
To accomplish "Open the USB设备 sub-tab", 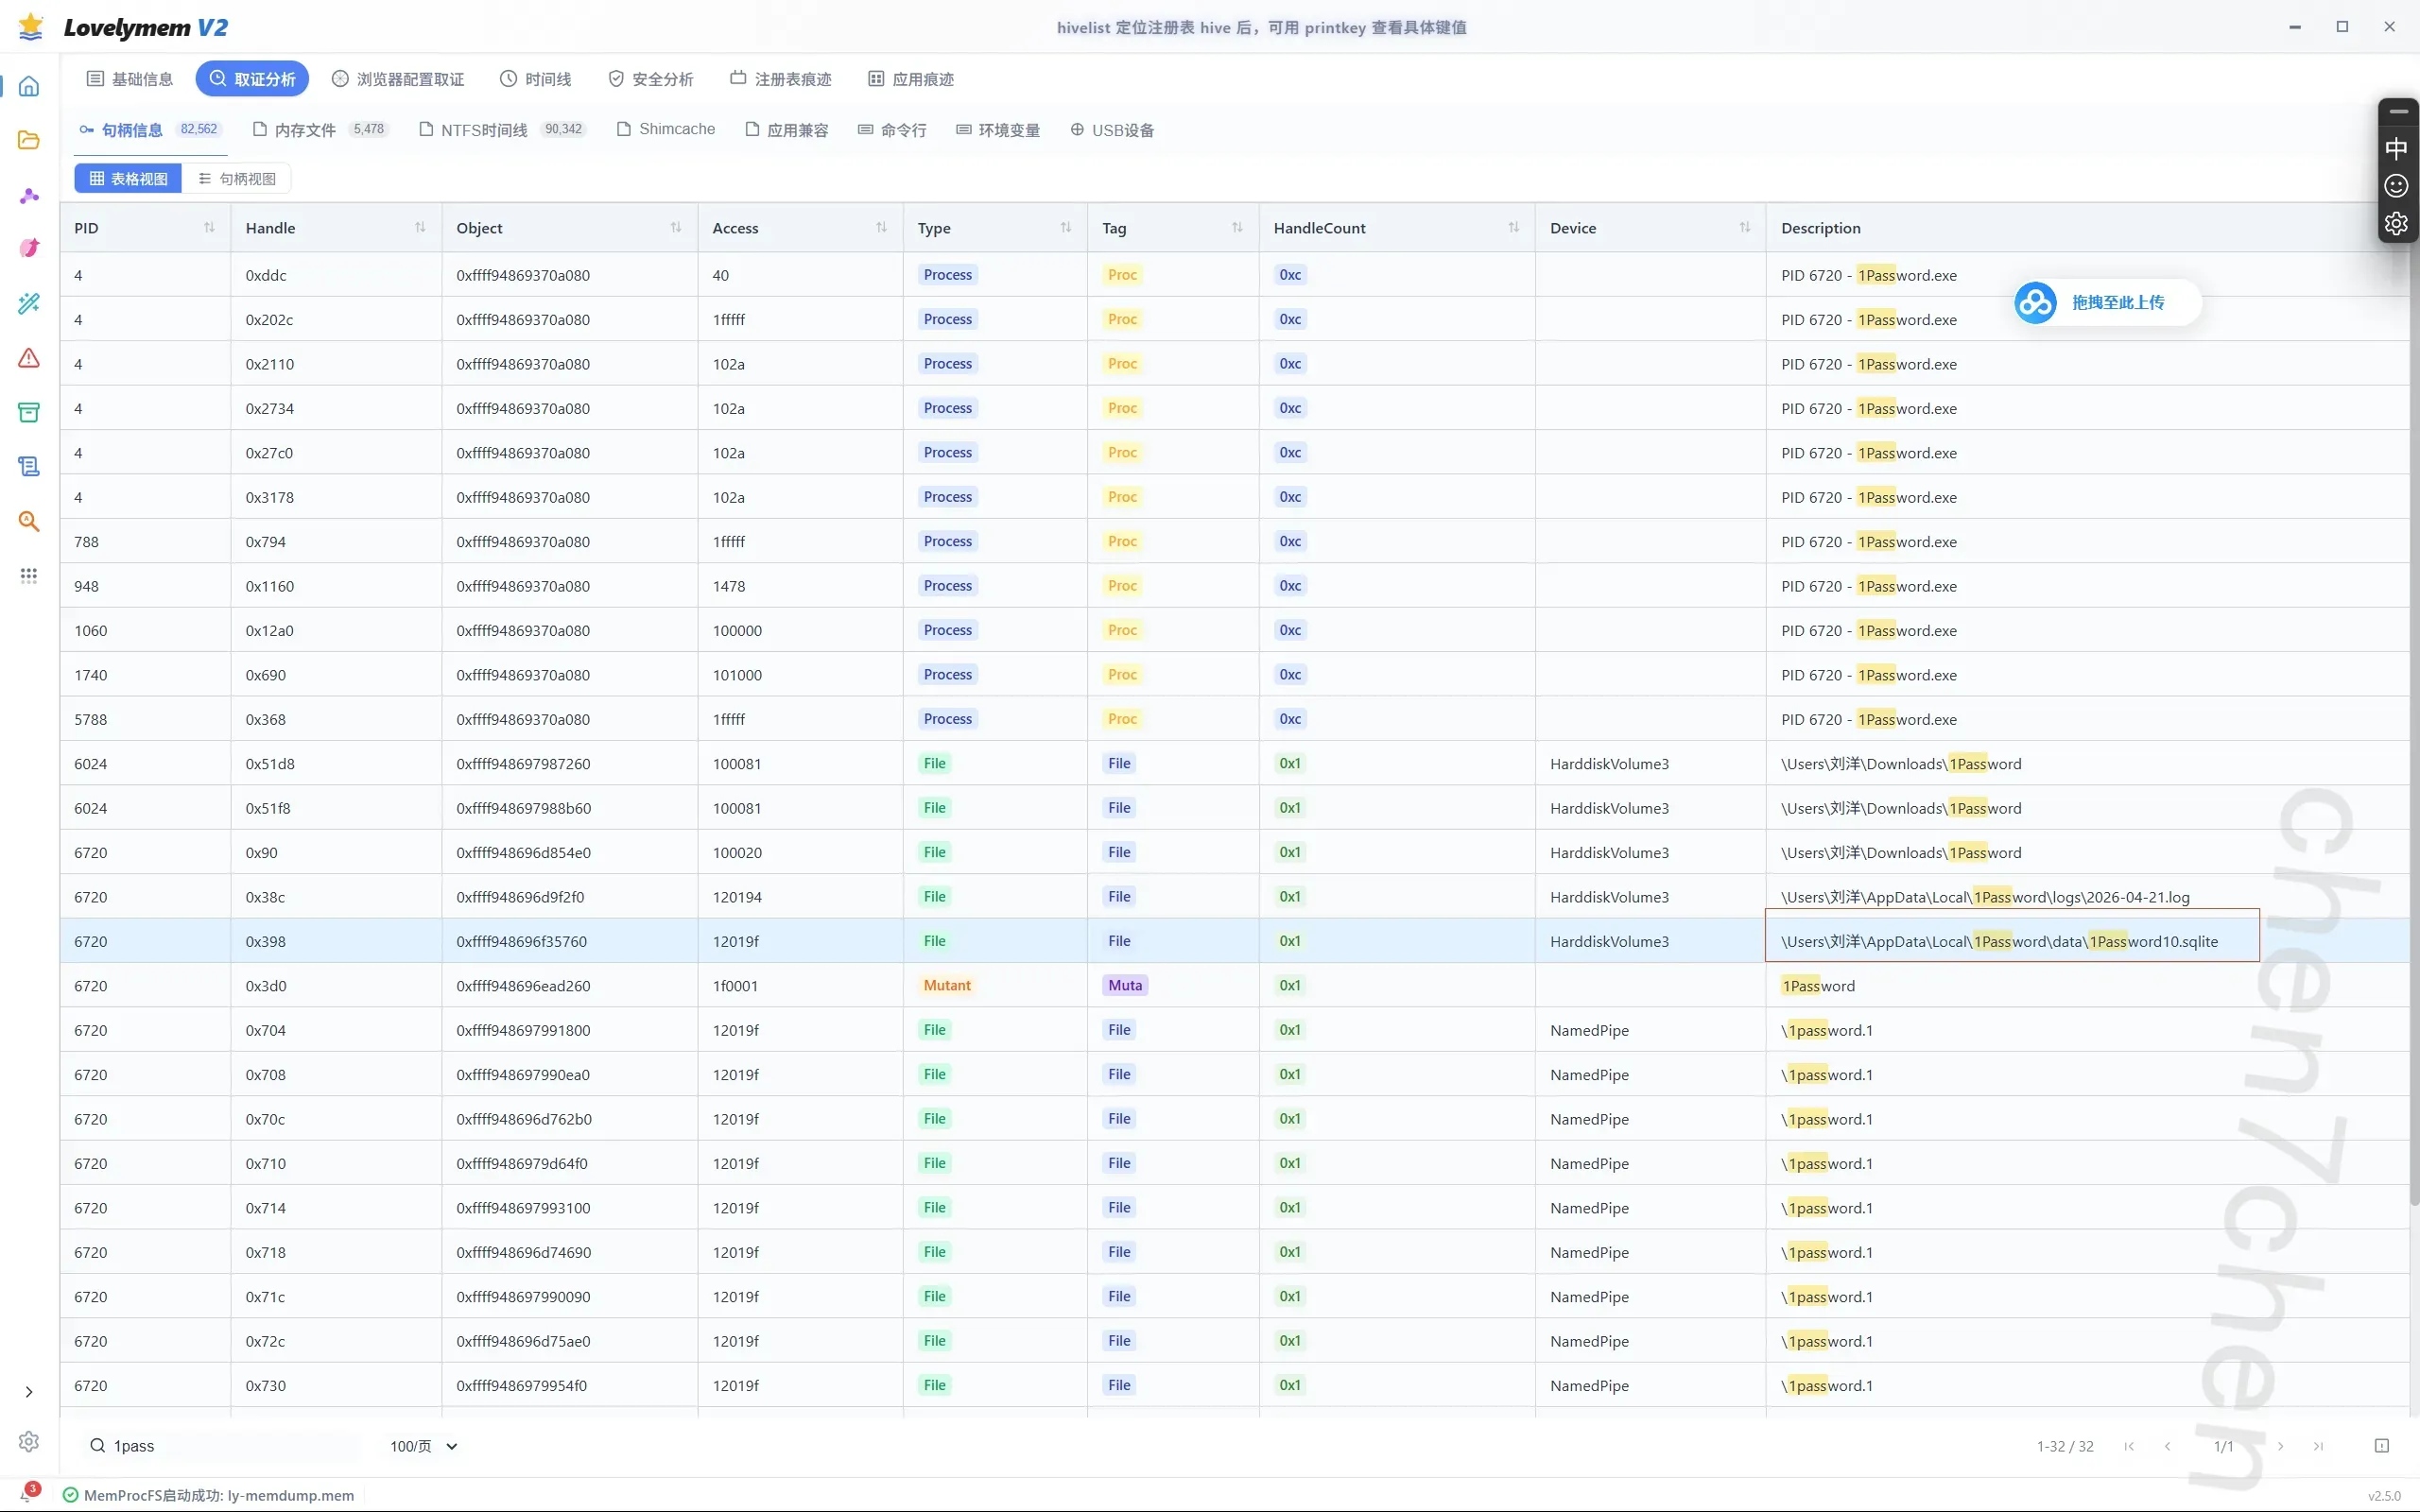I will tap(1112, 130).
